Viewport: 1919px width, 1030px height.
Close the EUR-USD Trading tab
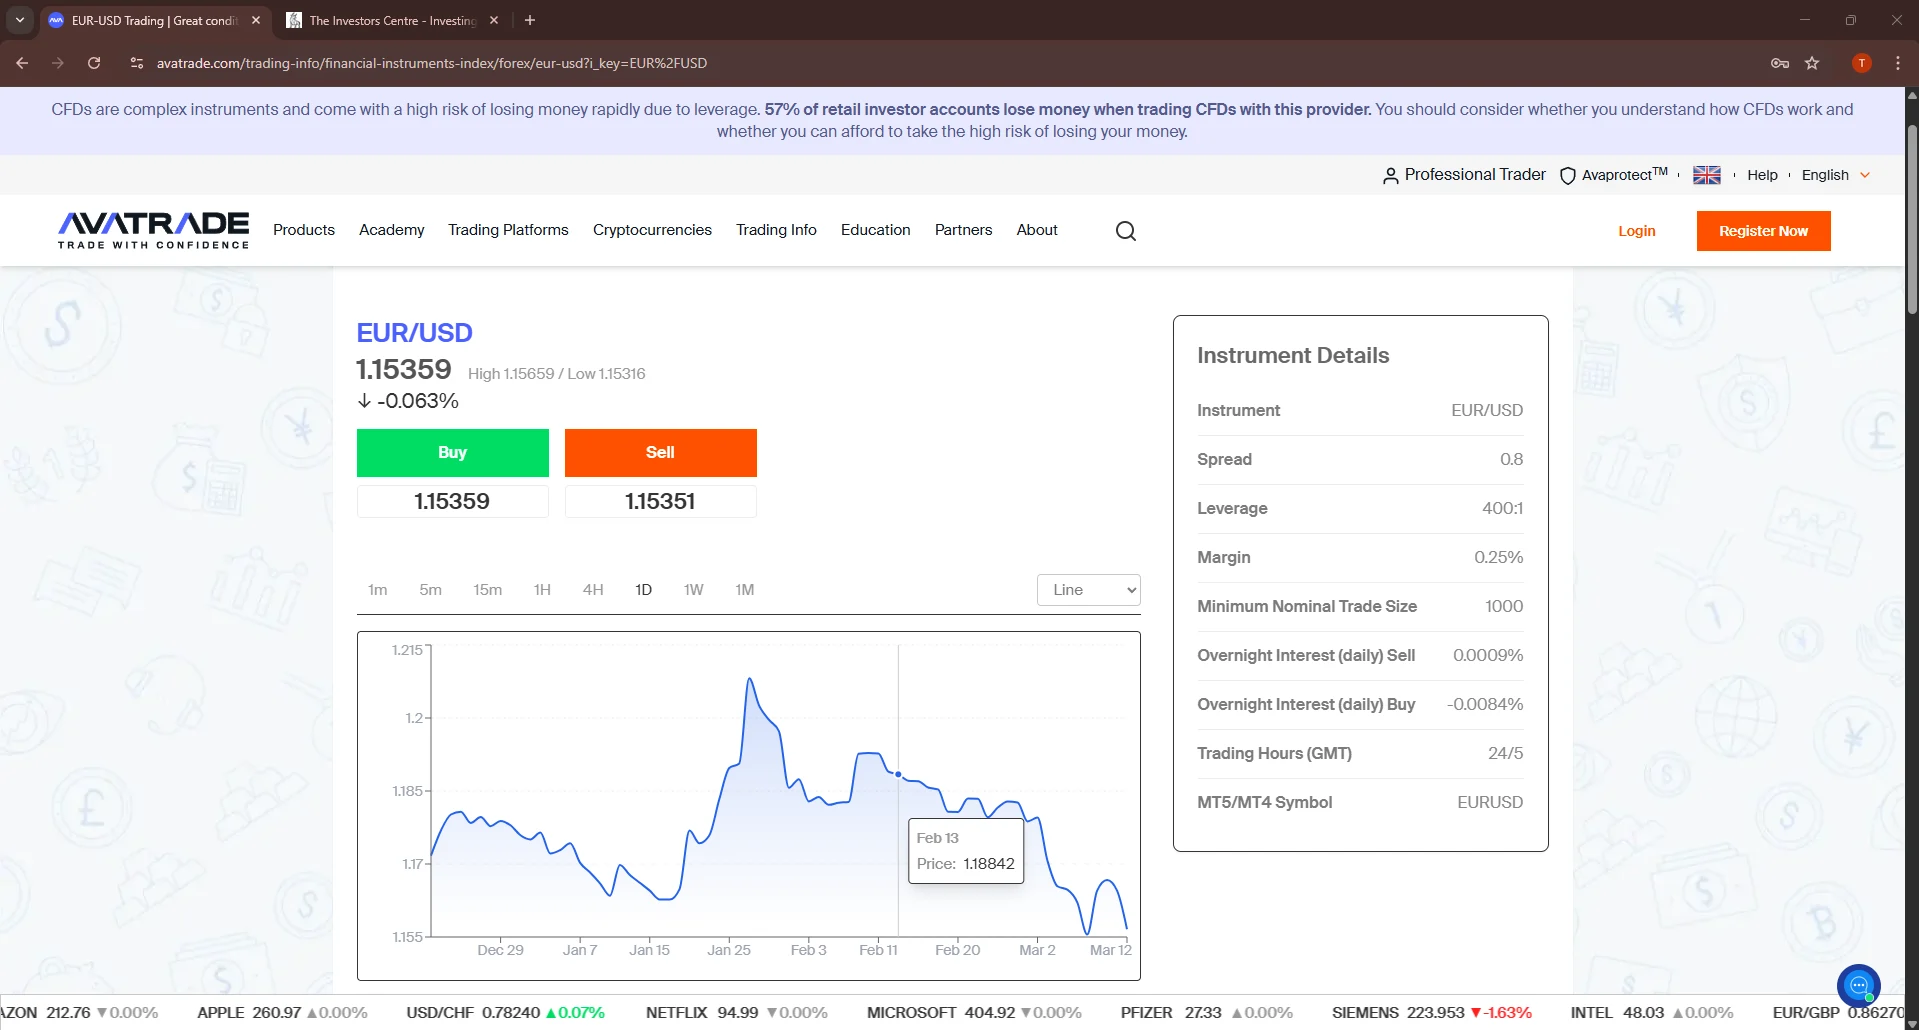click(x=256, y=20)
